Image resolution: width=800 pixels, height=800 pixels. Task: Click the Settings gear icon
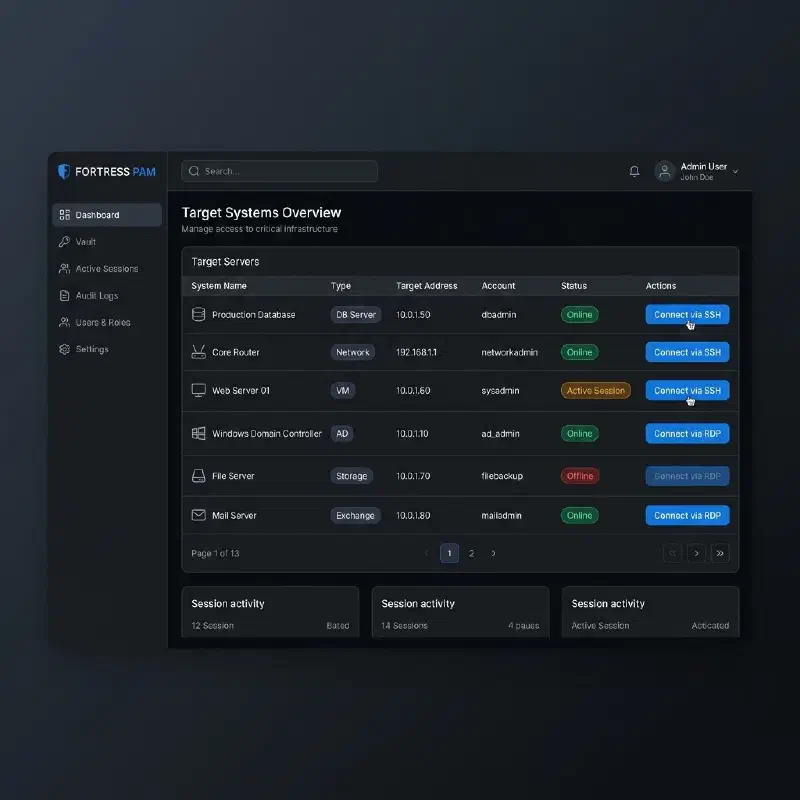coord(64,349)
